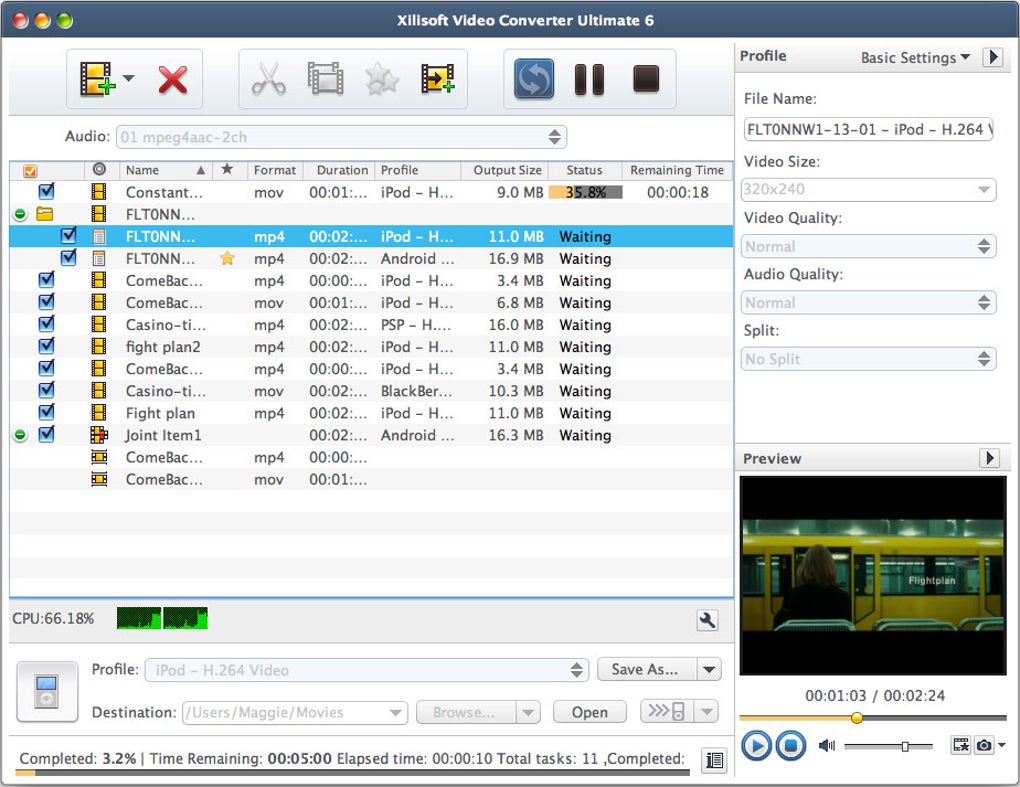Expand the Preview panel arrow

click(990, 458)
